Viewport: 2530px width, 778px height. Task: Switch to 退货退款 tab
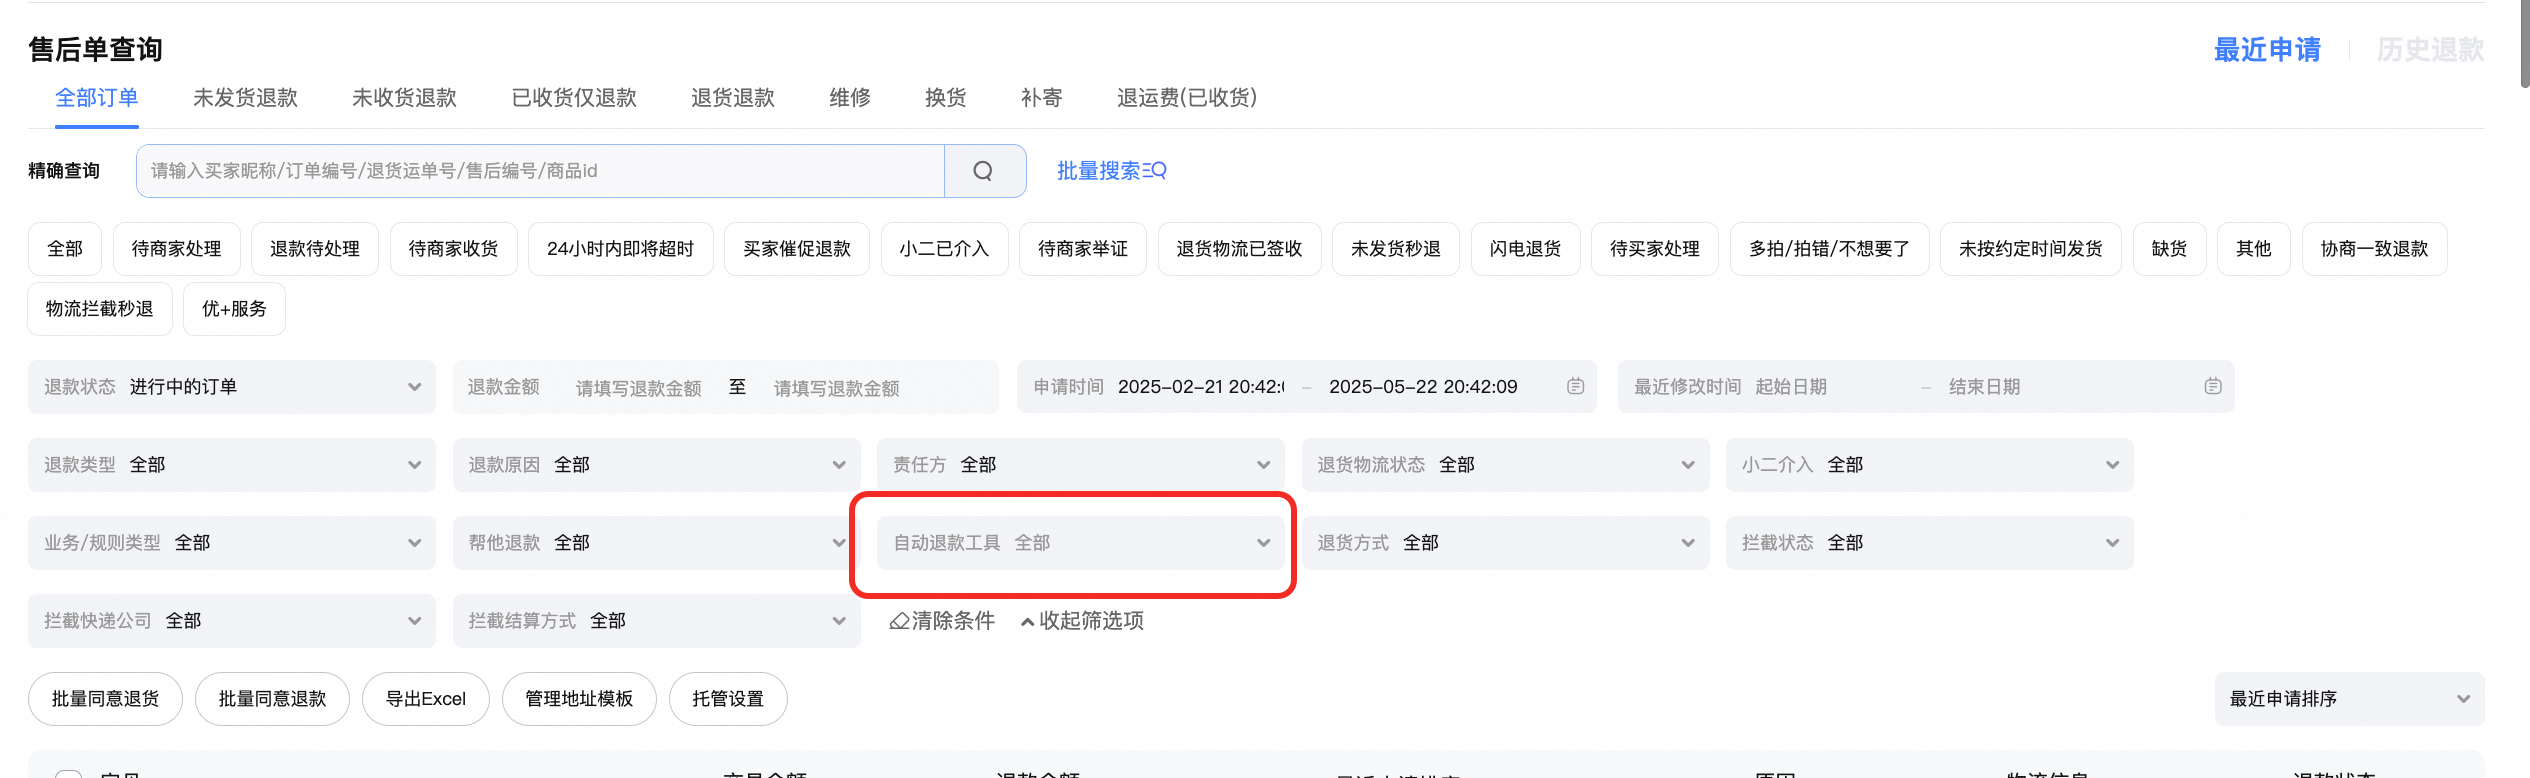pos(733,98)
